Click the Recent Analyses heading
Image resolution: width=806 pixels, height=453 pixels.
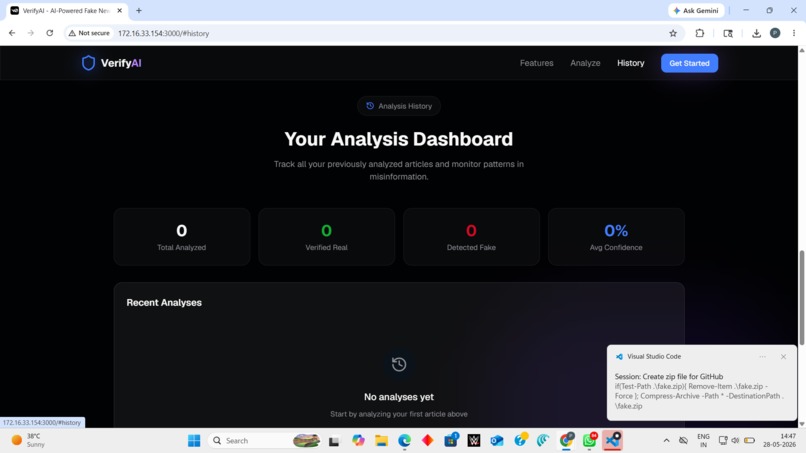pyautogui.click(x=164, y=302)
